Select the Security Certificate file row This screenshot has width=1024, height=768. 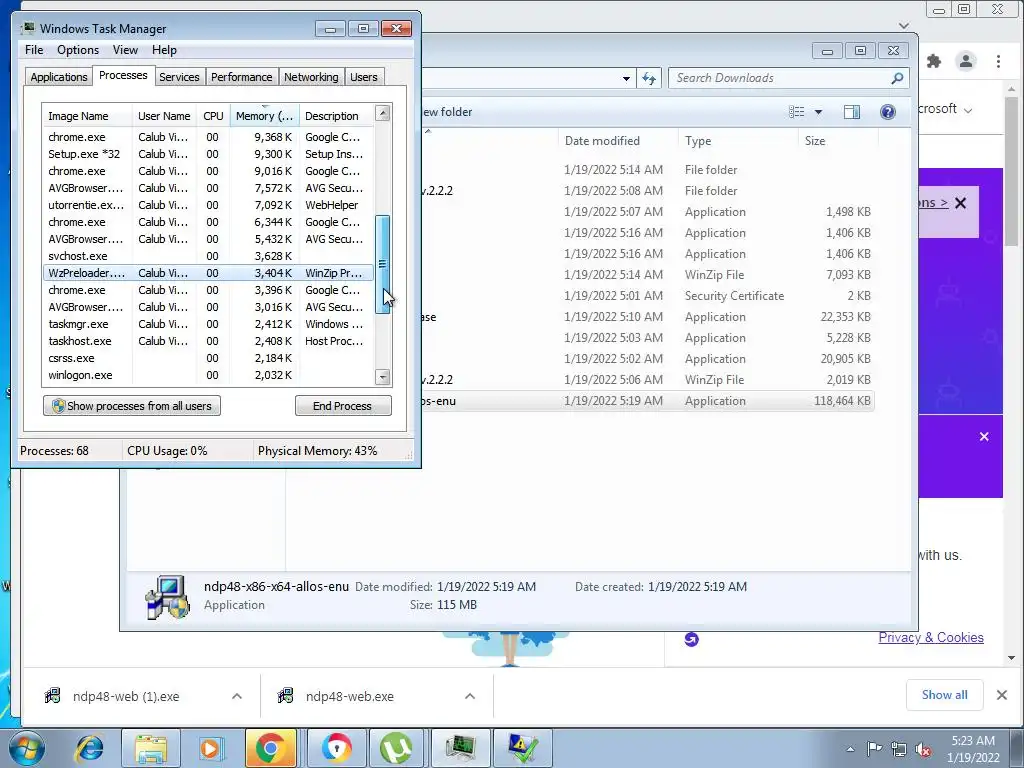(x=647, y=295)
